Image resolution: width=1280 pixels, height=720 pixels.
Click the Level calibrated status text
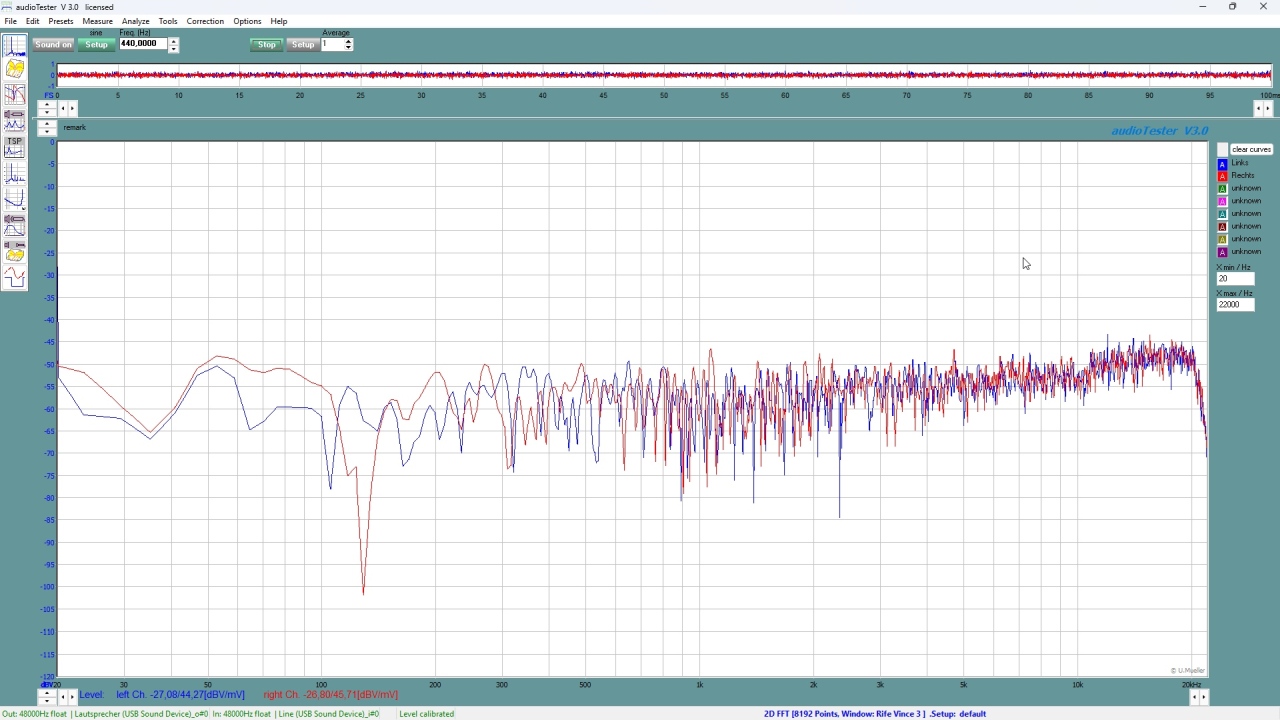(x=427, y=714)
